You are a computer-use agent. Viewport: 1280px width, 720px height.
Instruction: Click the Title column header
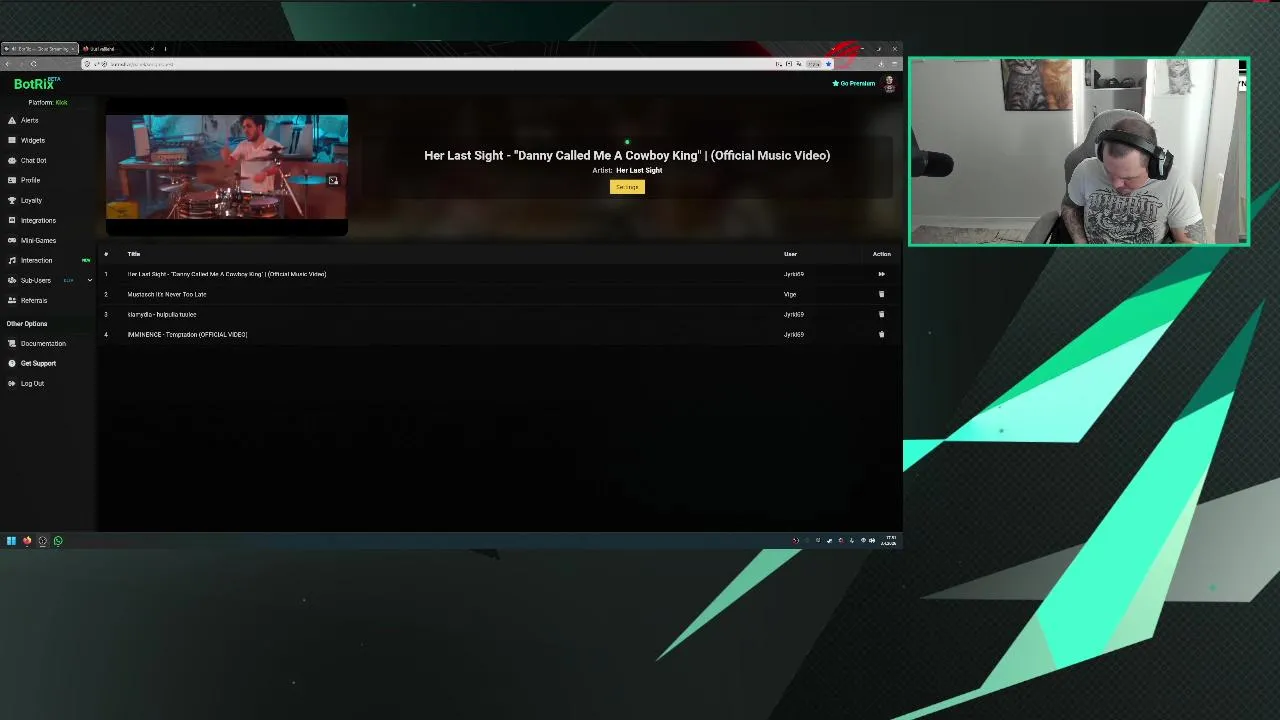(134, 254)
